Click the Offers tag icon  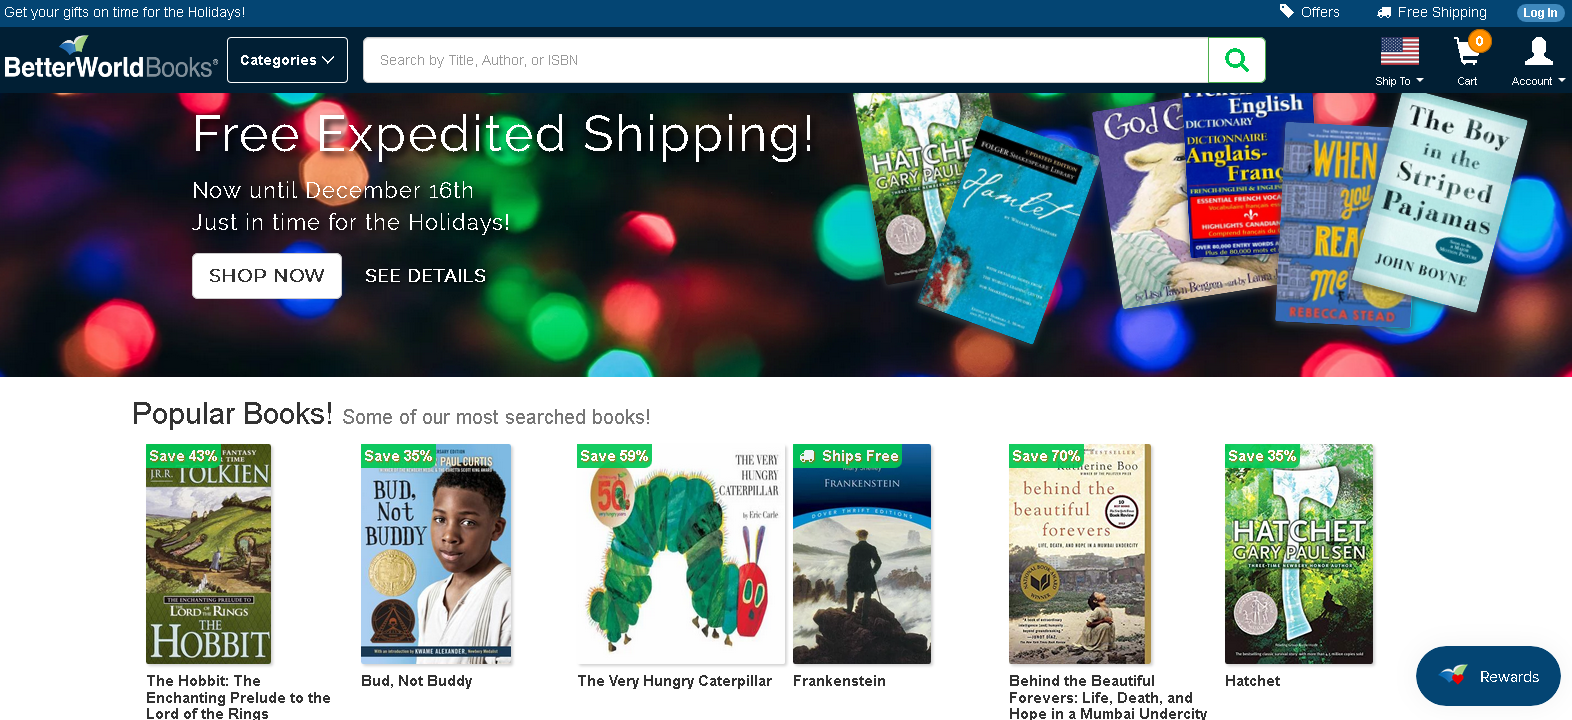pos(1287,12)
